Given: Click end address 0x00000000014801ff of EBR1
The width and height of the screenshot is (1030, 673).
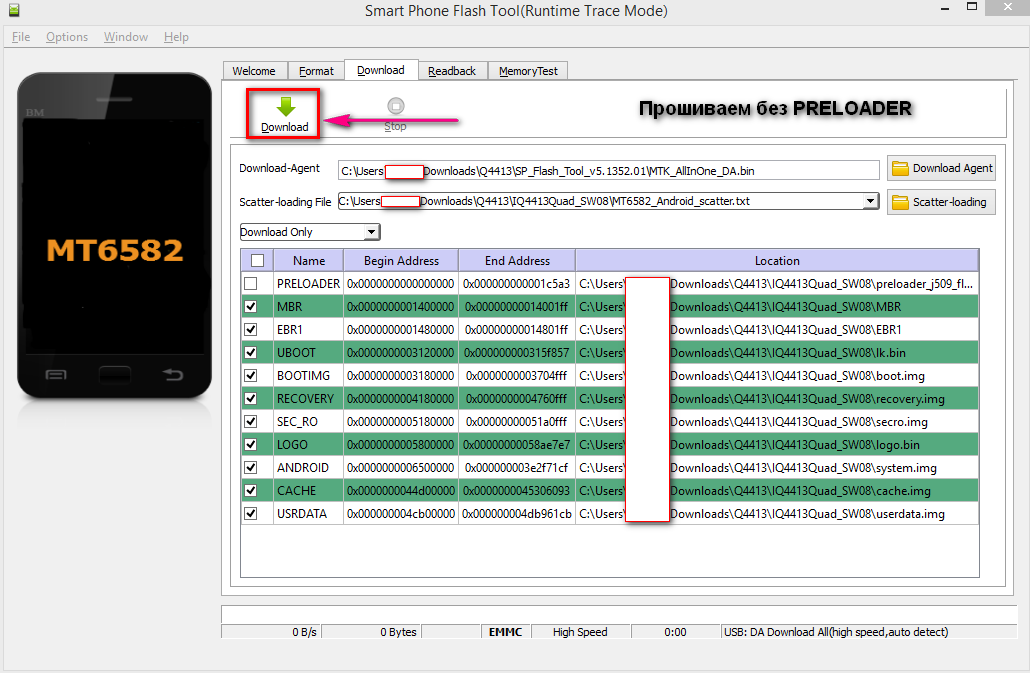Looking at the screenshot, I should click(x=518, y=330).
